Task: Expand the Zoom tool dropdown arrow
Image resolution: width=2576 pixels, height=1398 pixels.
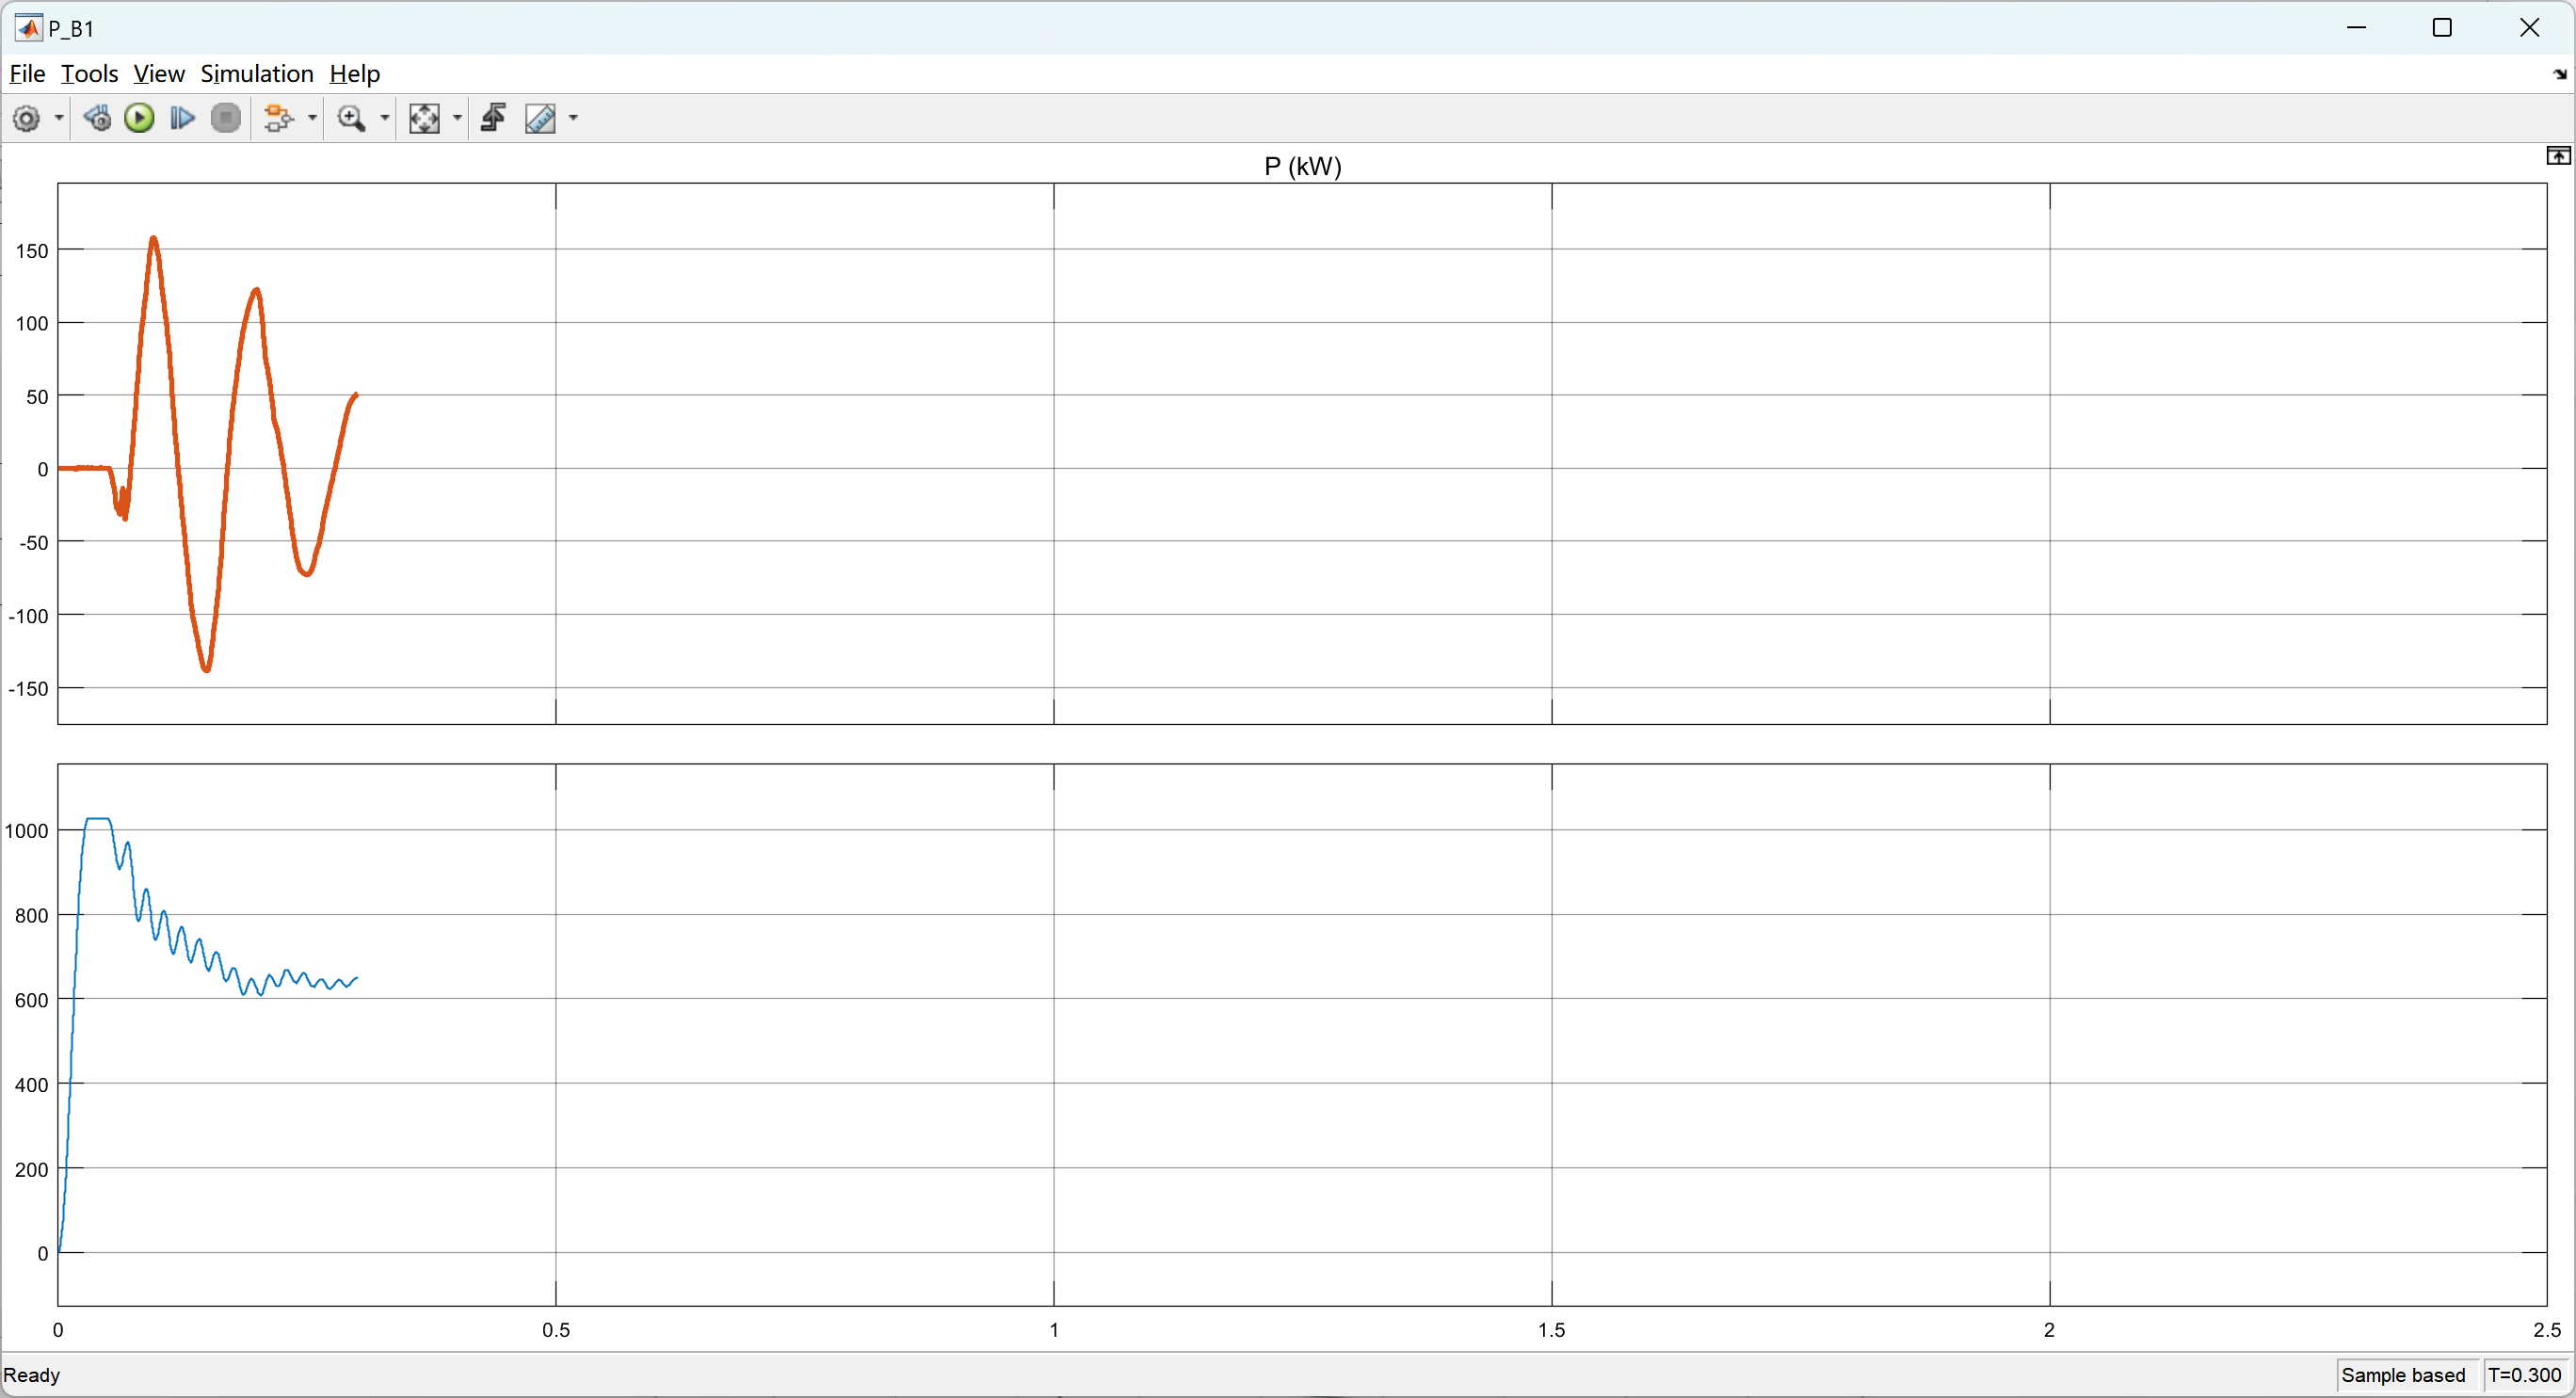Action: point(385,119)
